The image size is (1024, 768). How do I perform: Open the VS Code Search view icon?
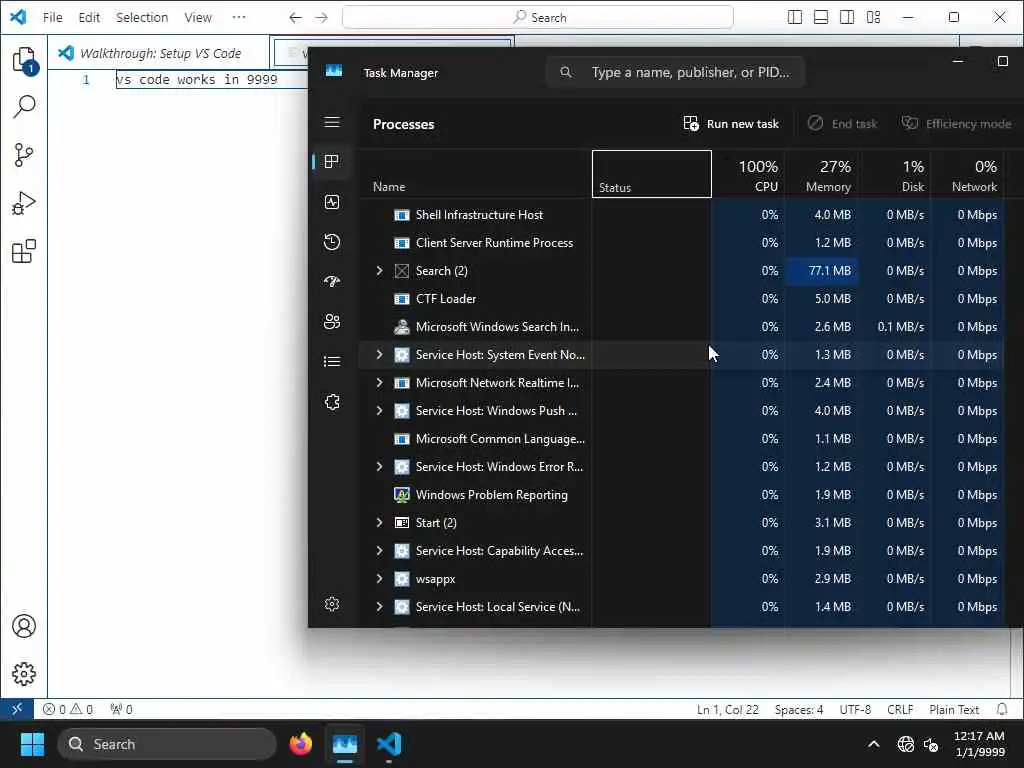tap(24, 106)
